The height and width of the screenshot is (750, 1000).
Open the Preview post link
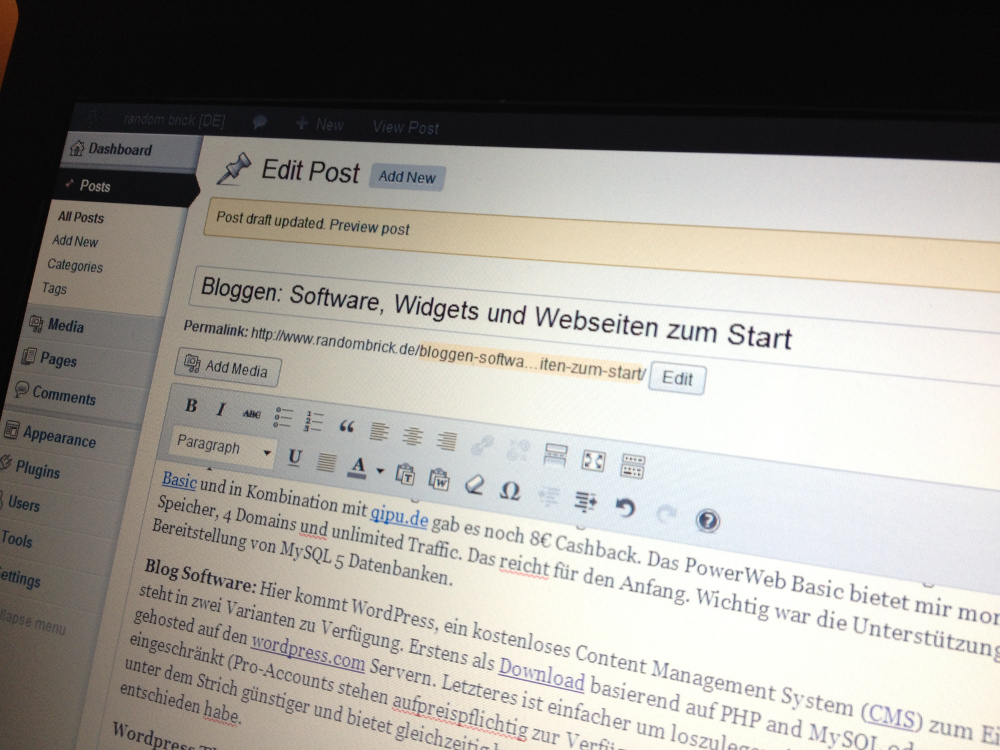pos(369,227)
